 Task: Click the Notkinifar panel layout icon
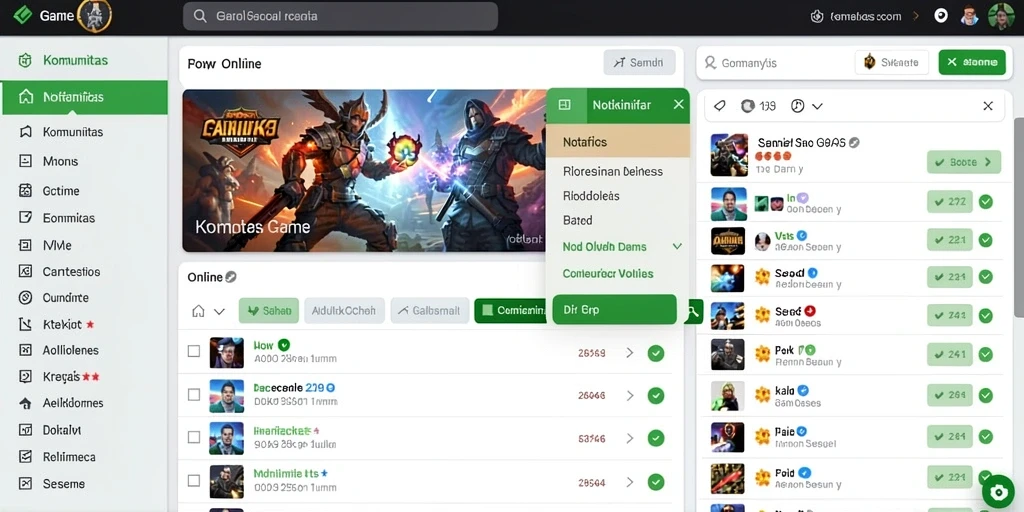coord(565,104)
